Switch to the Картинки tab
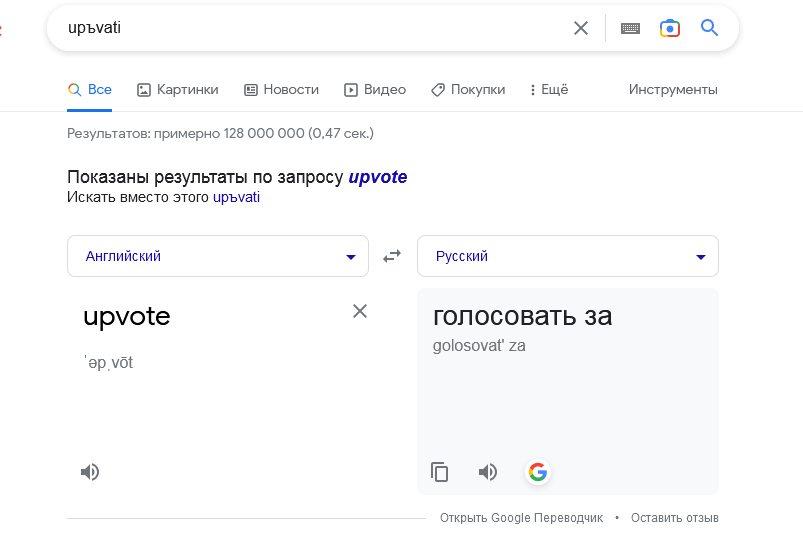Viewport: 803px width, 539px height. (x=178, y=90)
